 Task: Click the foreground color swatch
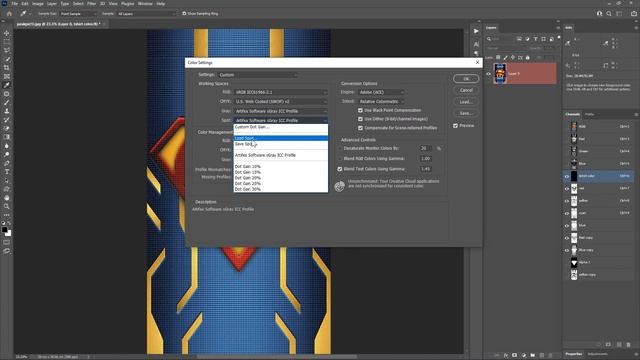(4, 230)
